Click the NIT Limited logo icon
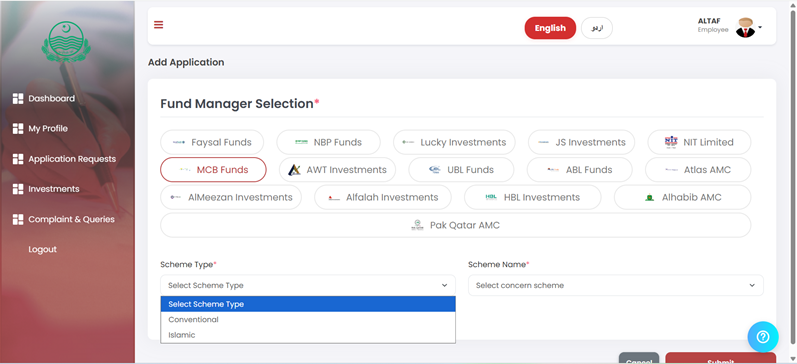This screenshot has height=364, width=797. (671, 142)
